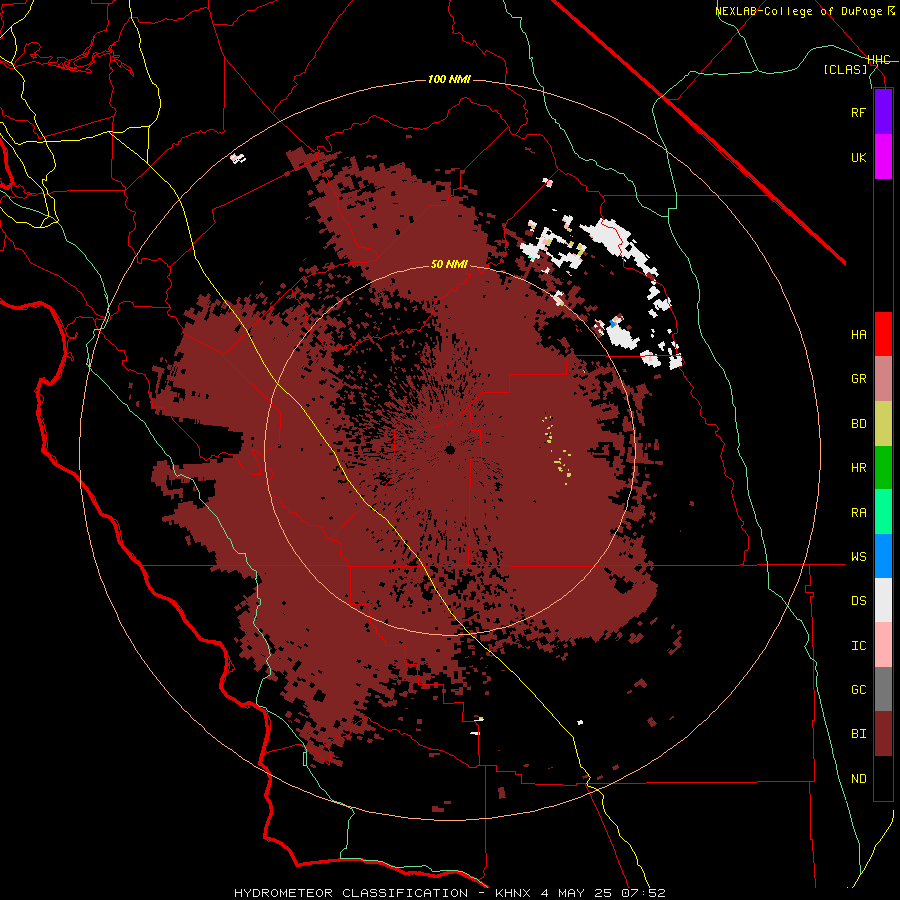Image resolution: width=900 pixels, height=900 pixels.
Task: Click the HR legend label
Action: 858,468
